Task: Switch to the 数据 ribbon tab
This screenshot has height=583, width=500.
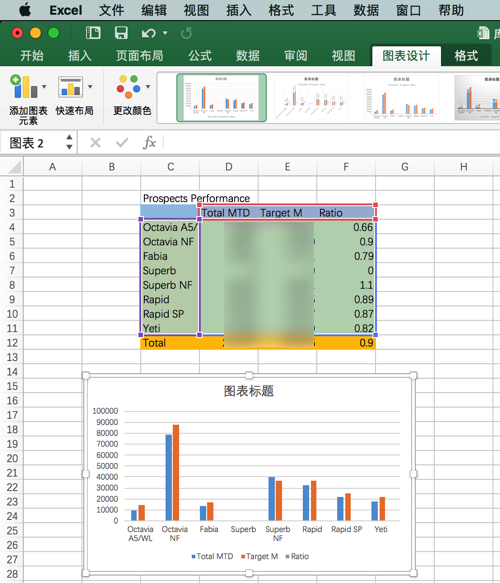Action: 248,56
